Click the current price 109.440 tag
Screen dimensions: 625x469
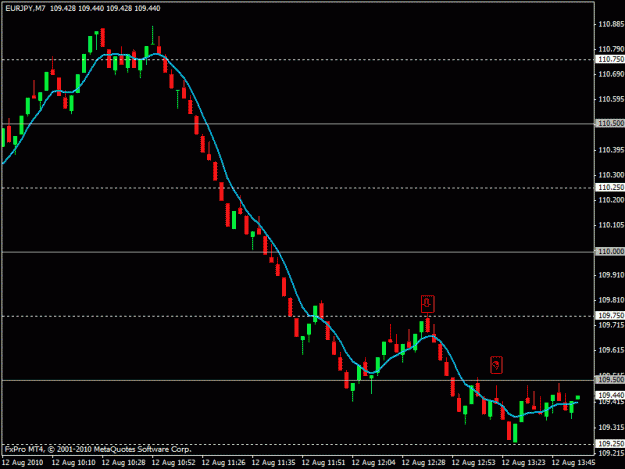tap(610, 395)
